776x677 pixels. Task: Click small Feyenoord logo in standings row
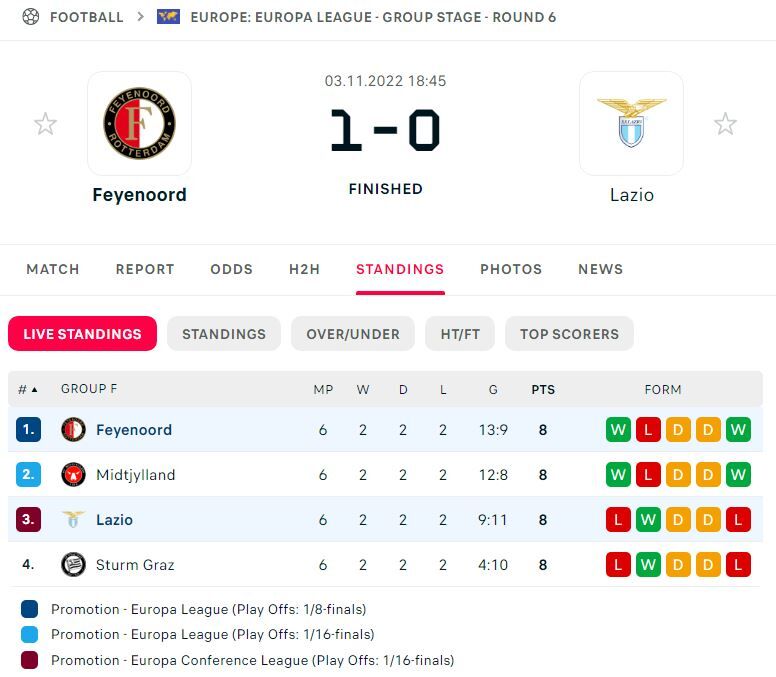click(73, 430)
